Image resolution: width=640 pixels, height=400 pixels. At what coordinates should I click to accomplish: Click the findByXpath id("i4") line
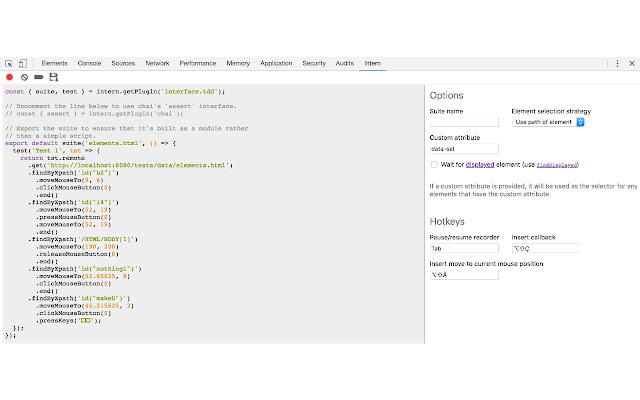73,202
